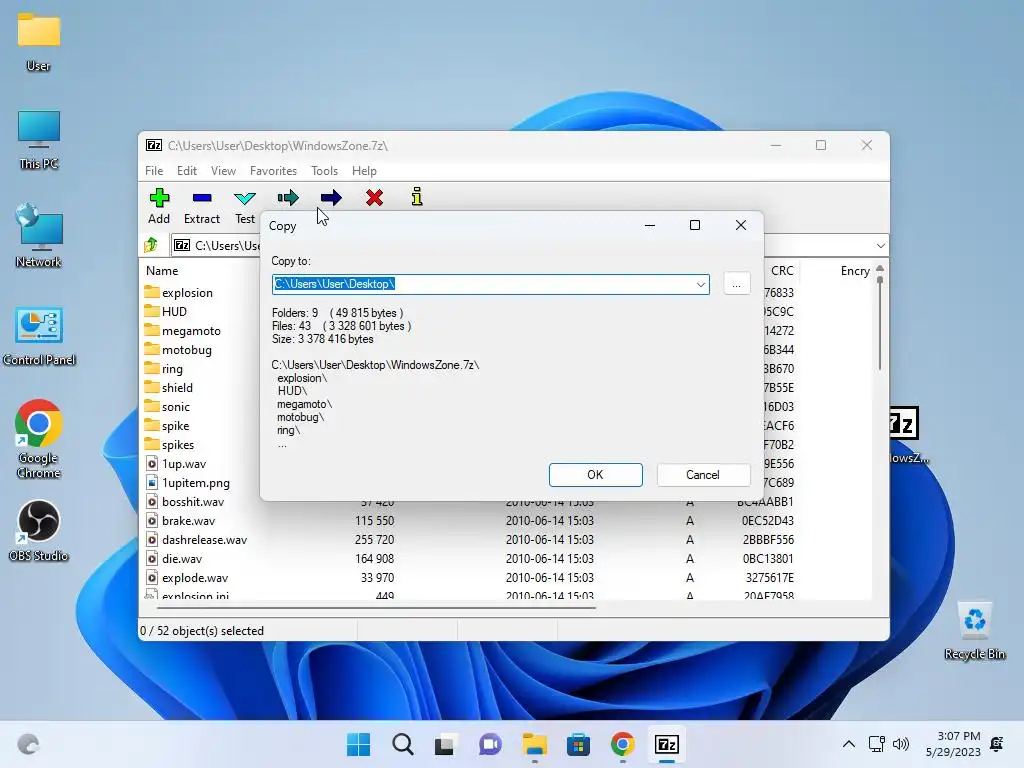Viewport: 1024px width, 768px height.
Task: Click Cancel in the Copy dialog
Action: tap(703, 475)
